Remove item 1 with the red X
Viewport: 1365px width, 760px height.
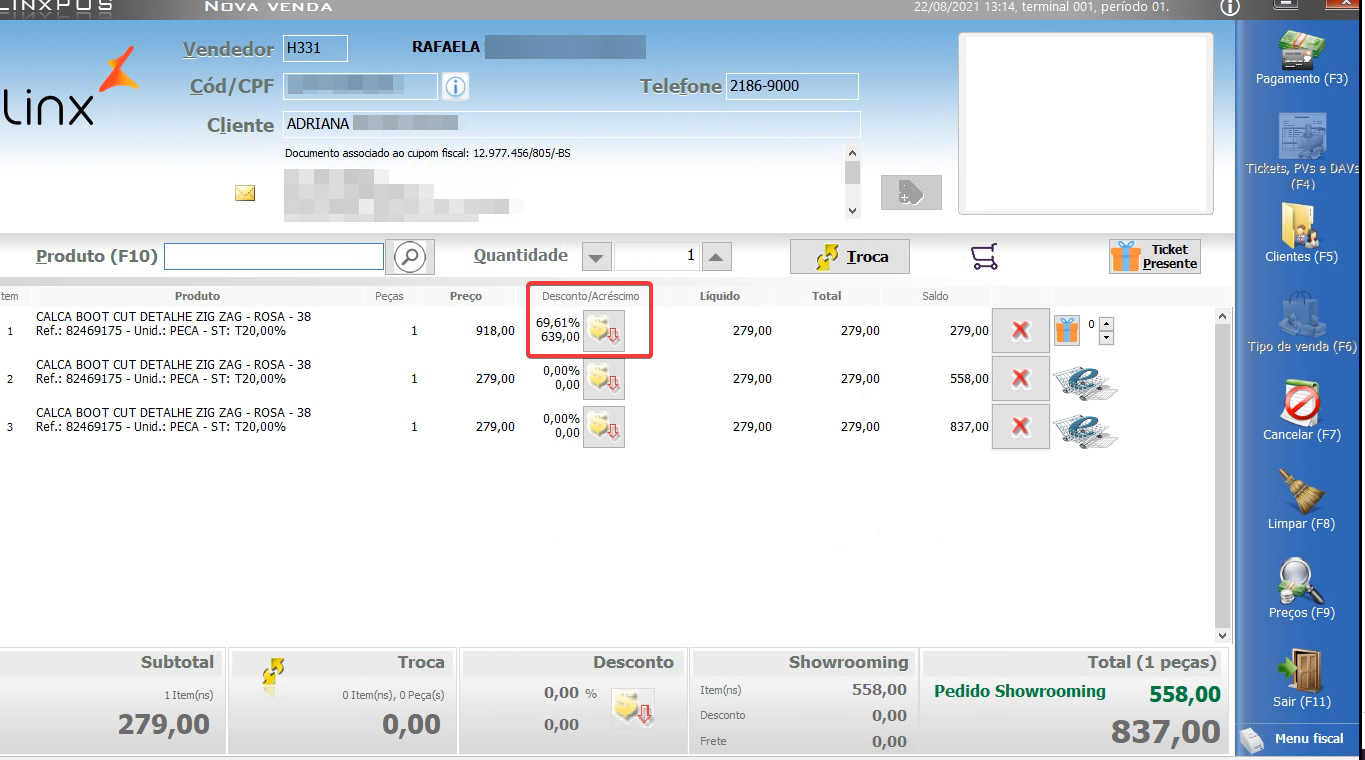(x=1020, y=330)
